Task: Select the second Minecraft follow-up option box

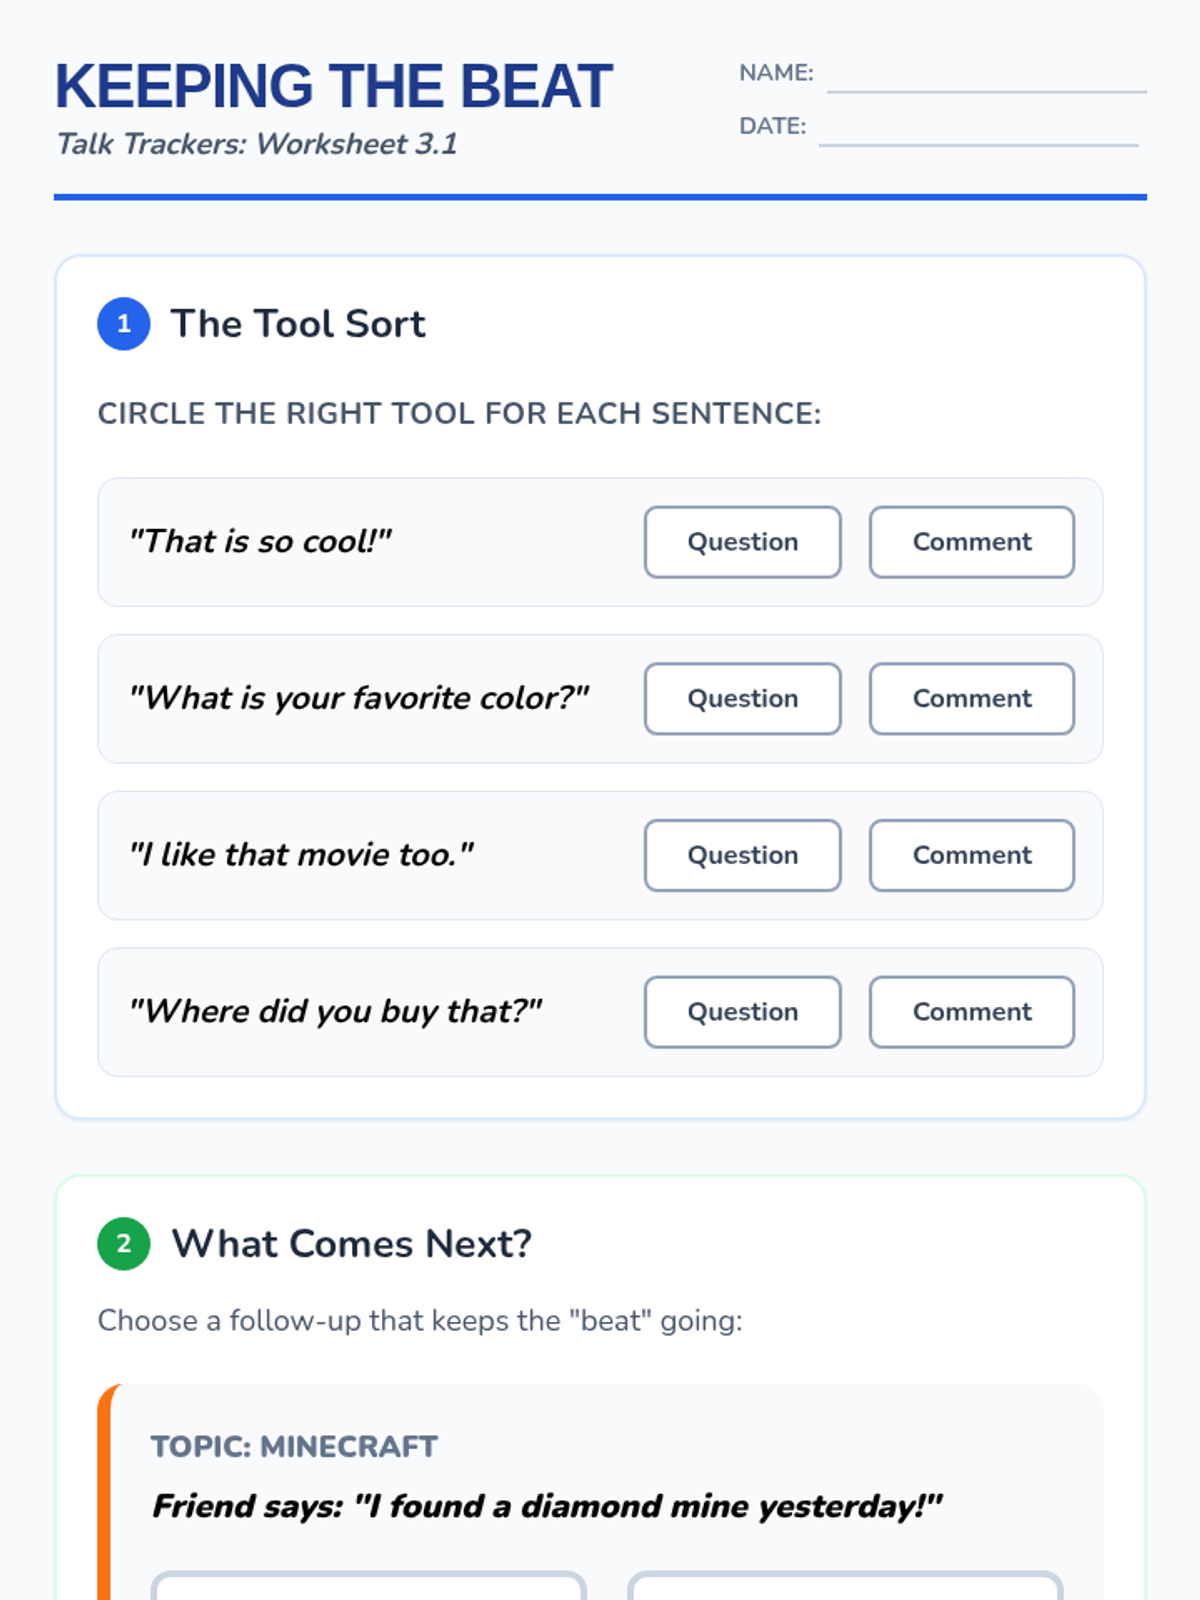Action: coord(845,1586)
